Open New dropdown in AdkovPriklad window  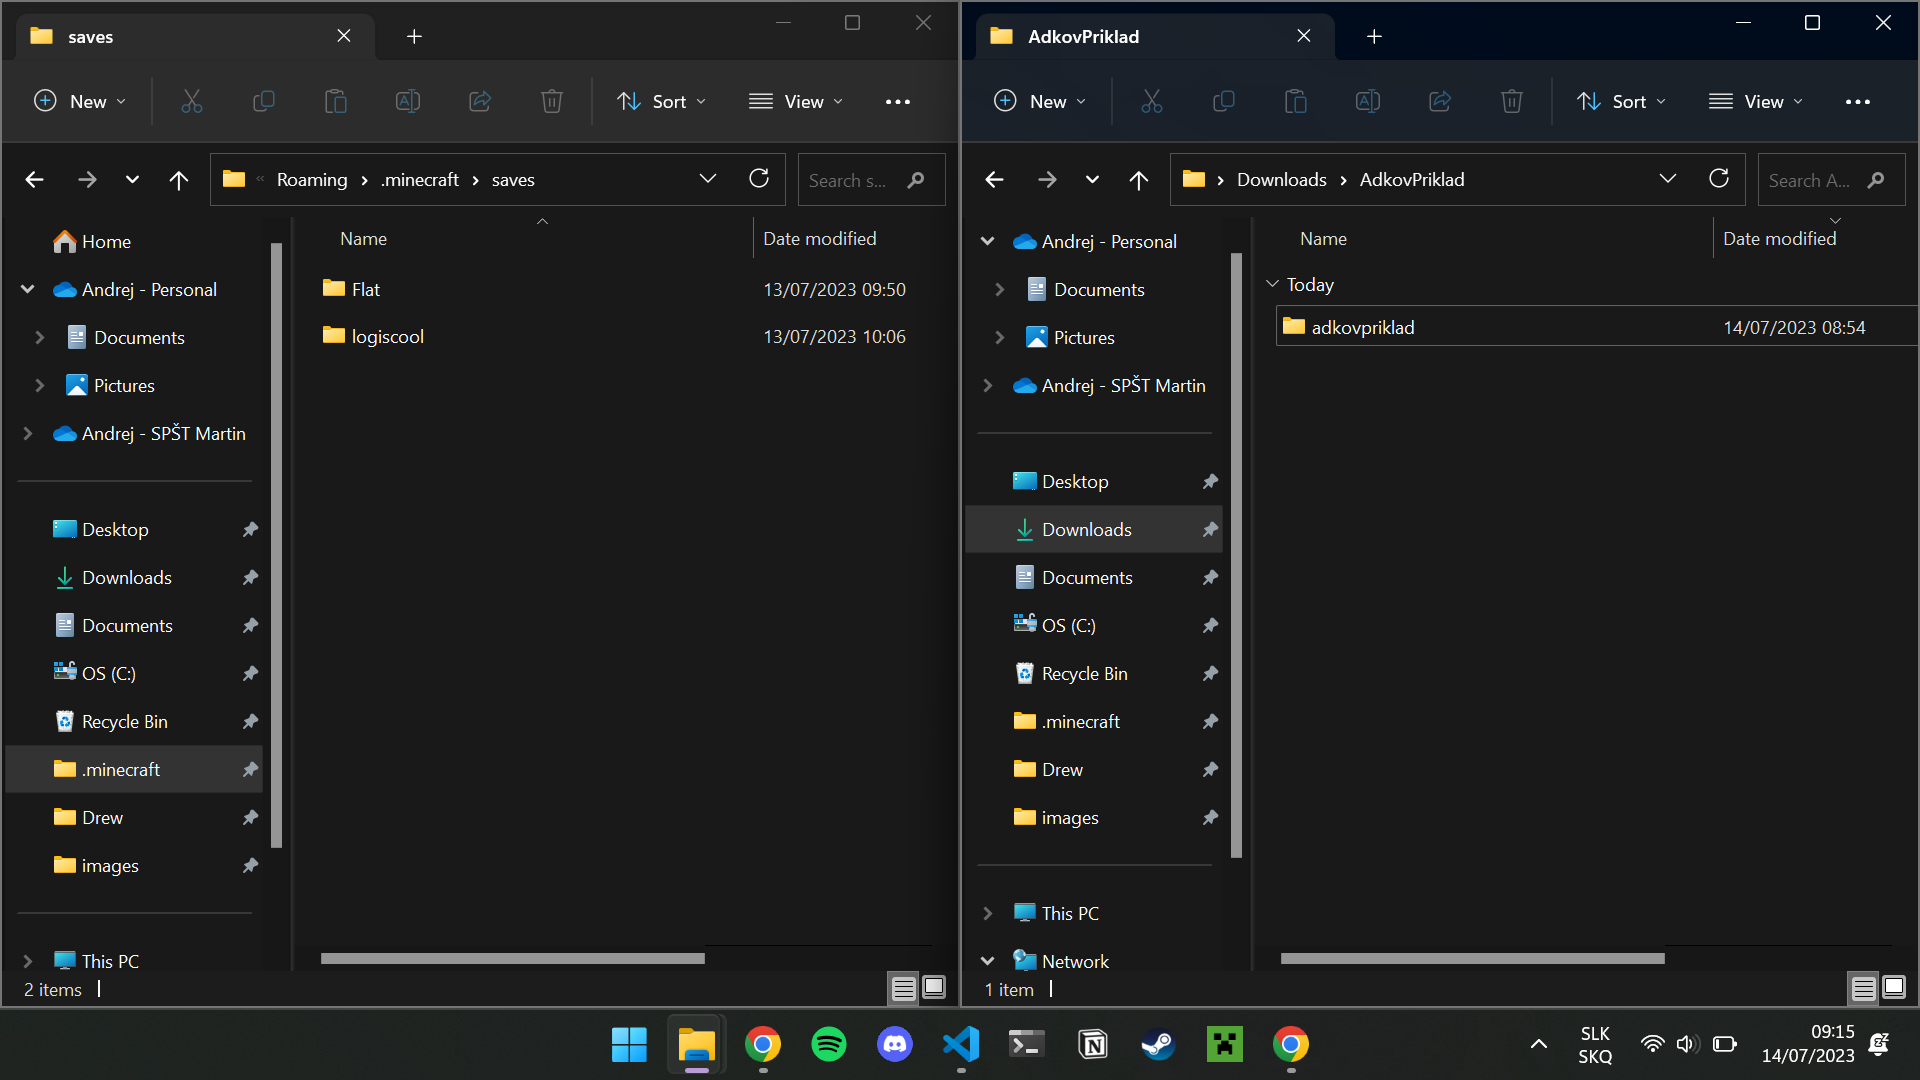1040,101
